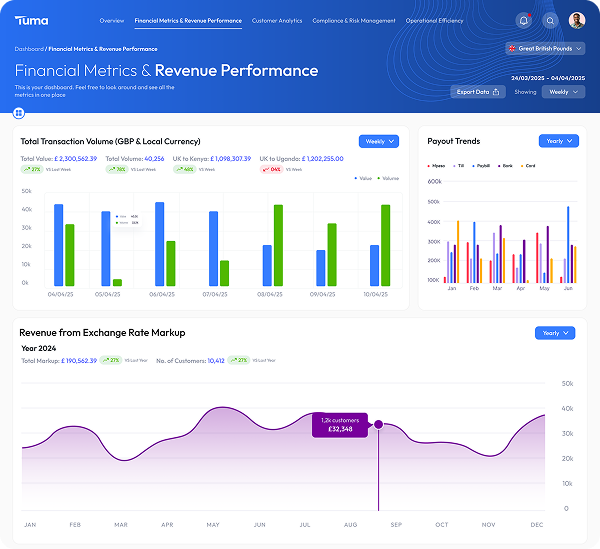The height and width of the screenshot is (549, 600).
Task: Click the Export Data button
Action: [478, 92]
